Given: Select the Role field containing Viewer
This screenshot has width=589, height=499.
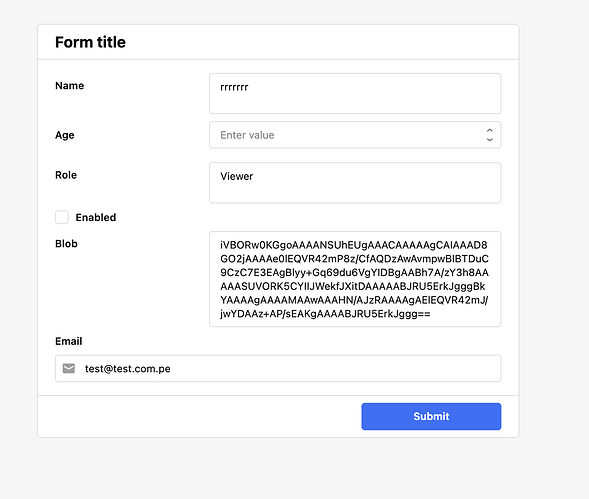Looking at the screenshot, I should click(355, 183).
